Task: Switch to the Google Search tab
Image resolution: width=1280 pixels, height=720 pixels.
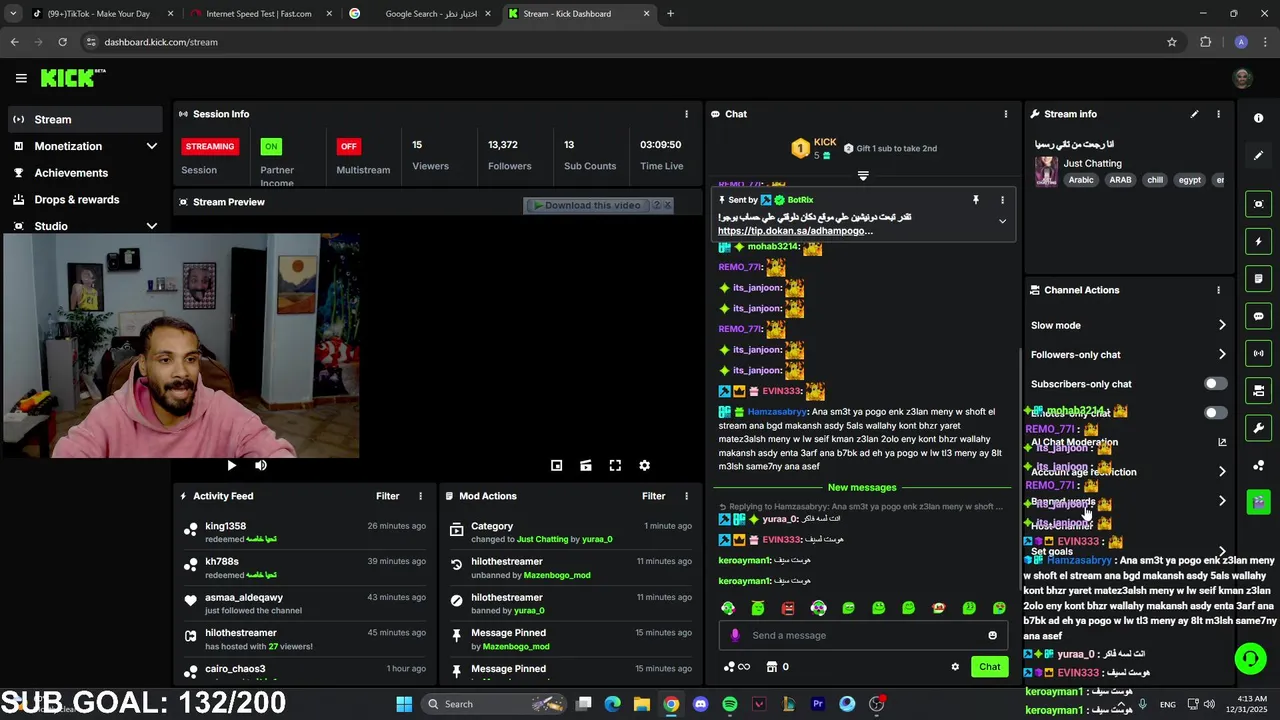Action: coord(420,14)
